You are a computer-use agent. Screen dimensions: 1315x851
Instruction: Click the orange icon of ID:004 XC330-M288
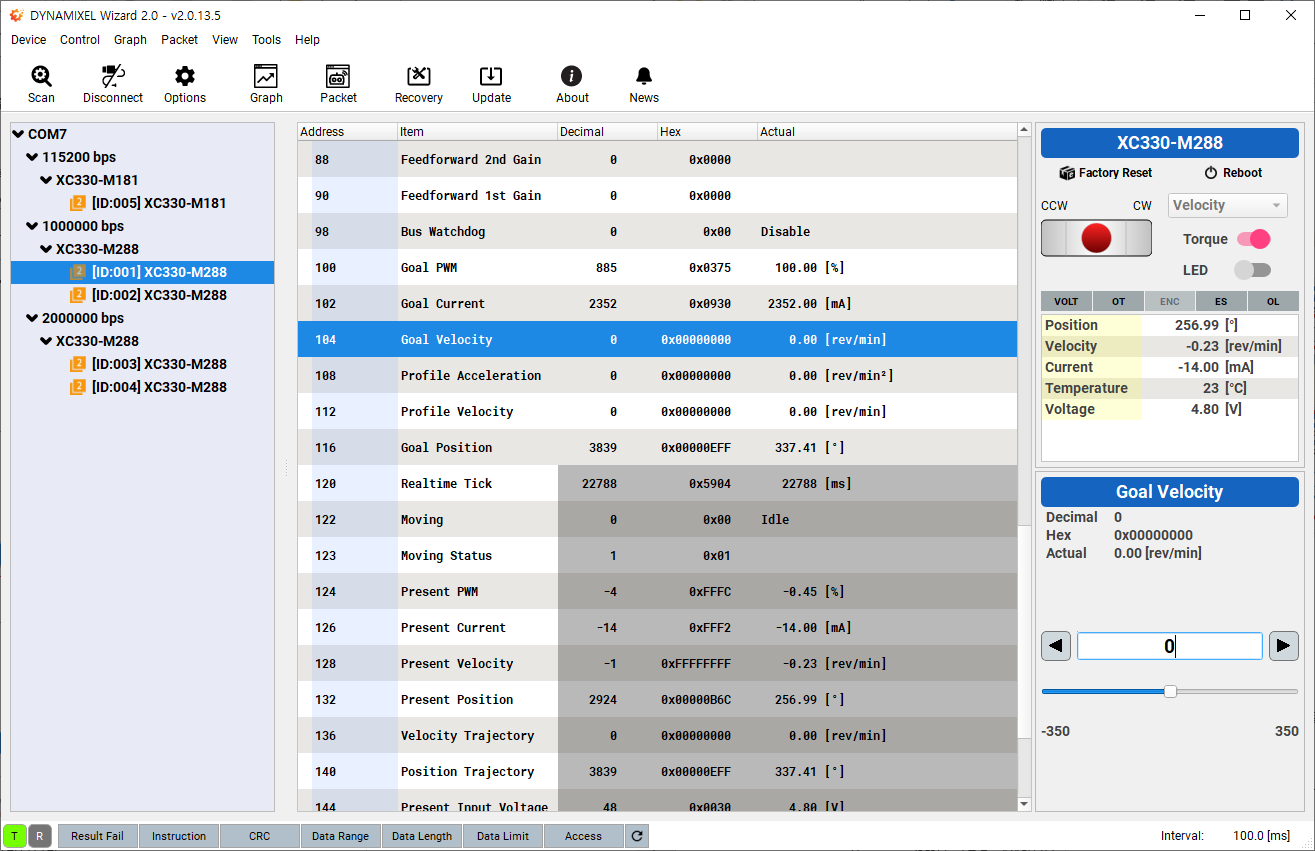click(x=78, y=387)
